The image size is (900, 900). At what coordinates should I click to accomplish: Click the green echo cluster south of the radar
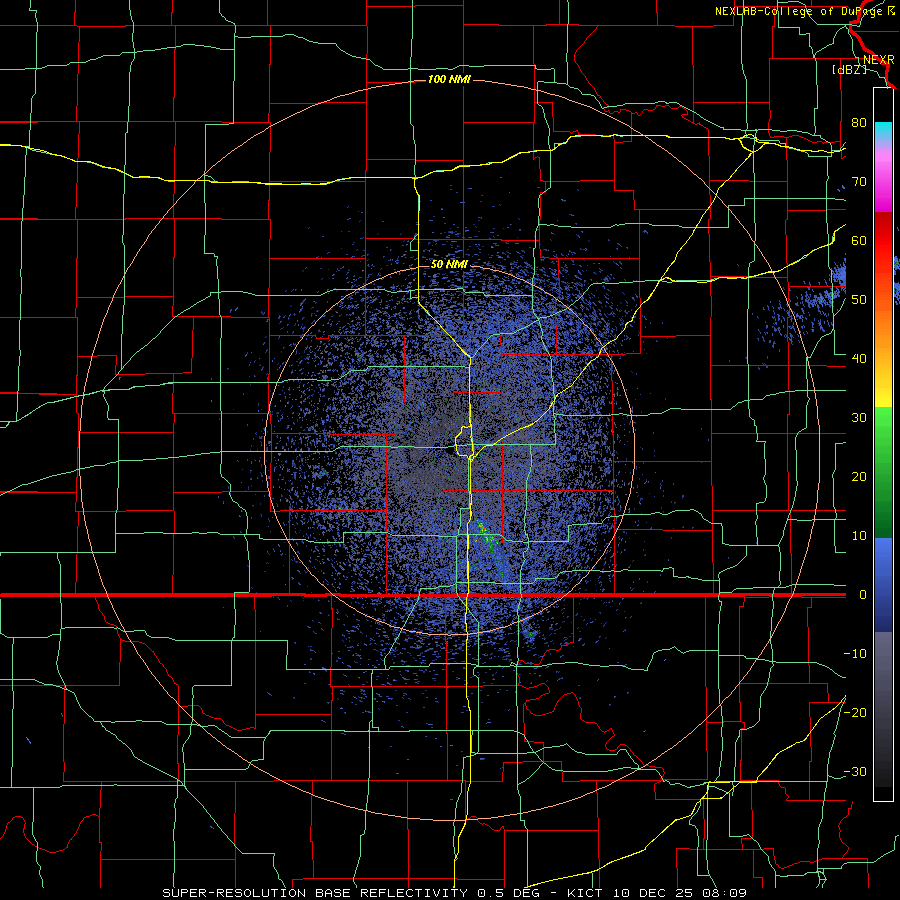pos(487,535)
